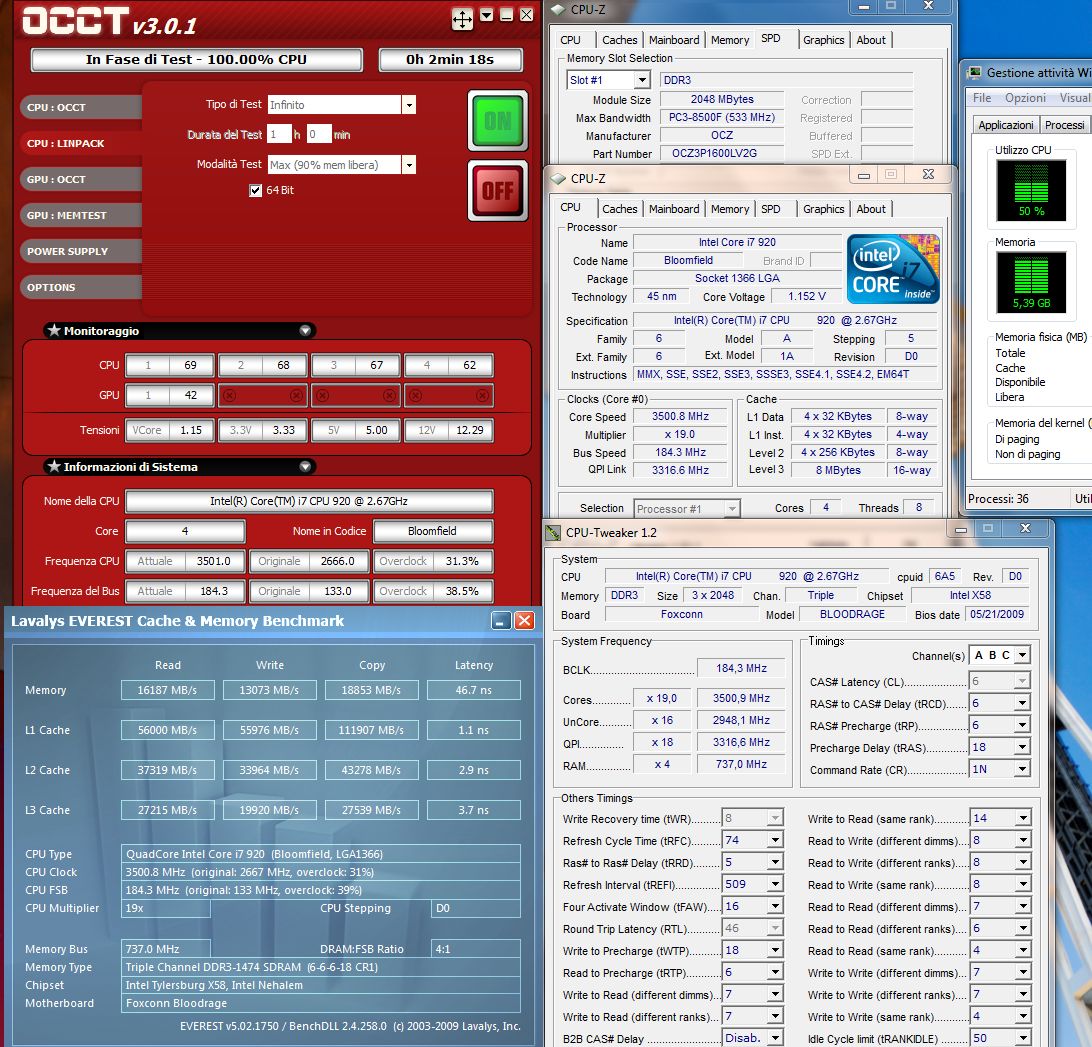Image resolution: width=1092 pixels, height=1047 pixels.
Task: Open the Precharge Delay (tRAS) dropdown
Action: (x=1022, y=747)
